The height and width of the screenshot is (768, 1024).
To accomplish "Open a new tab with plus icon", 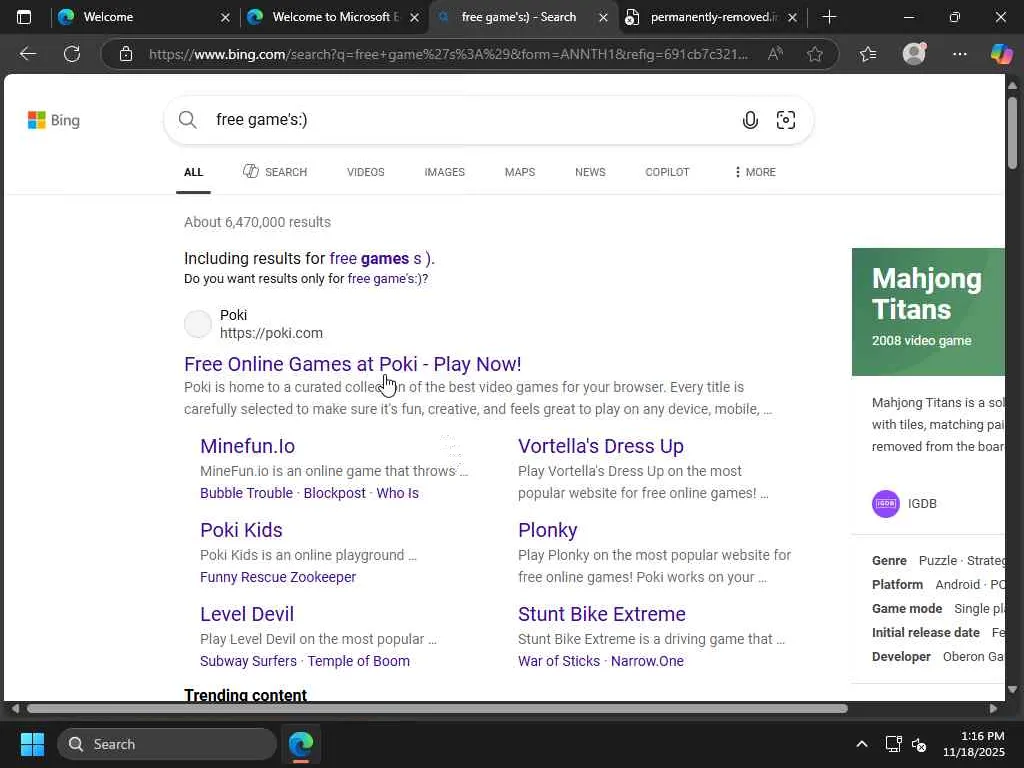I will tap(829, 17).
